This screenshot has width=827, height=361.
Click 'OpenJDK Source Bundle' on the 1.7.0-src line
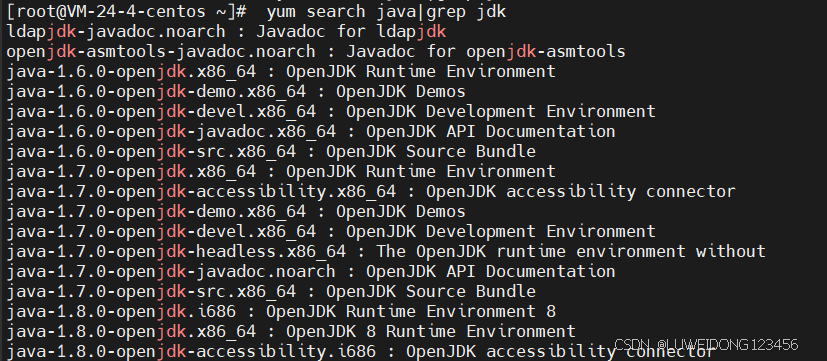pos(431,292)
